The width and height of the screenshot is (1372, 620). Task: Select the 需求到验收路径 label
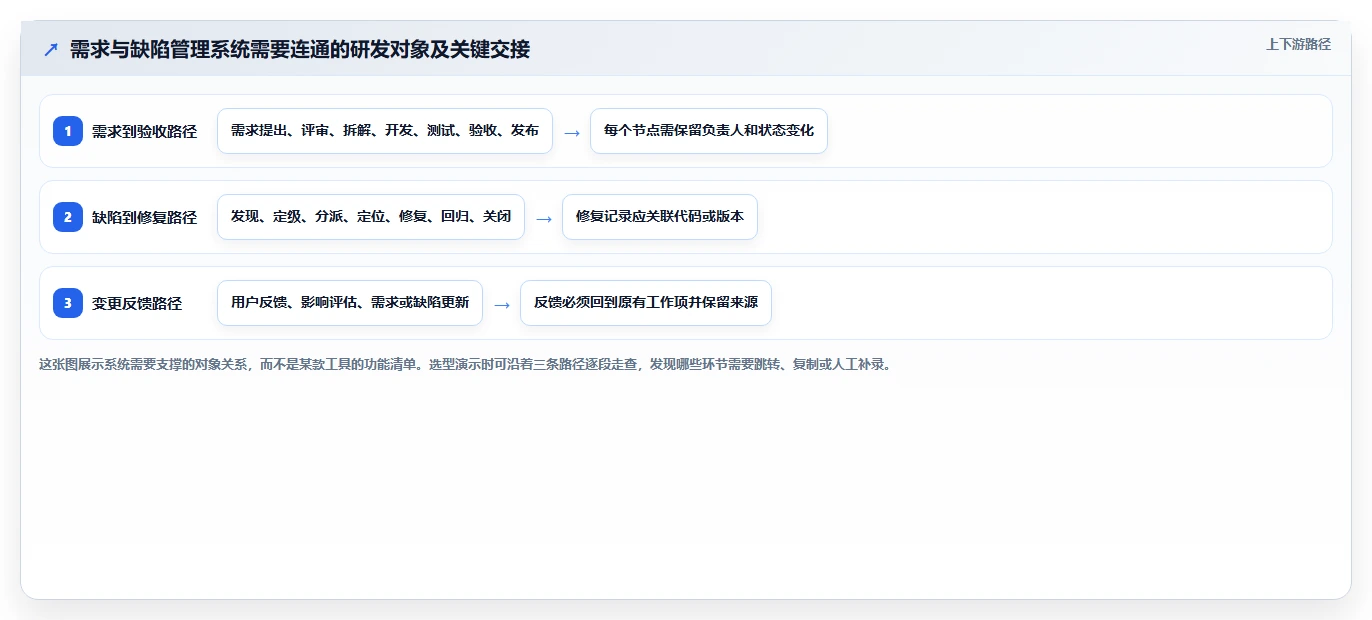(x=144, y=131)
